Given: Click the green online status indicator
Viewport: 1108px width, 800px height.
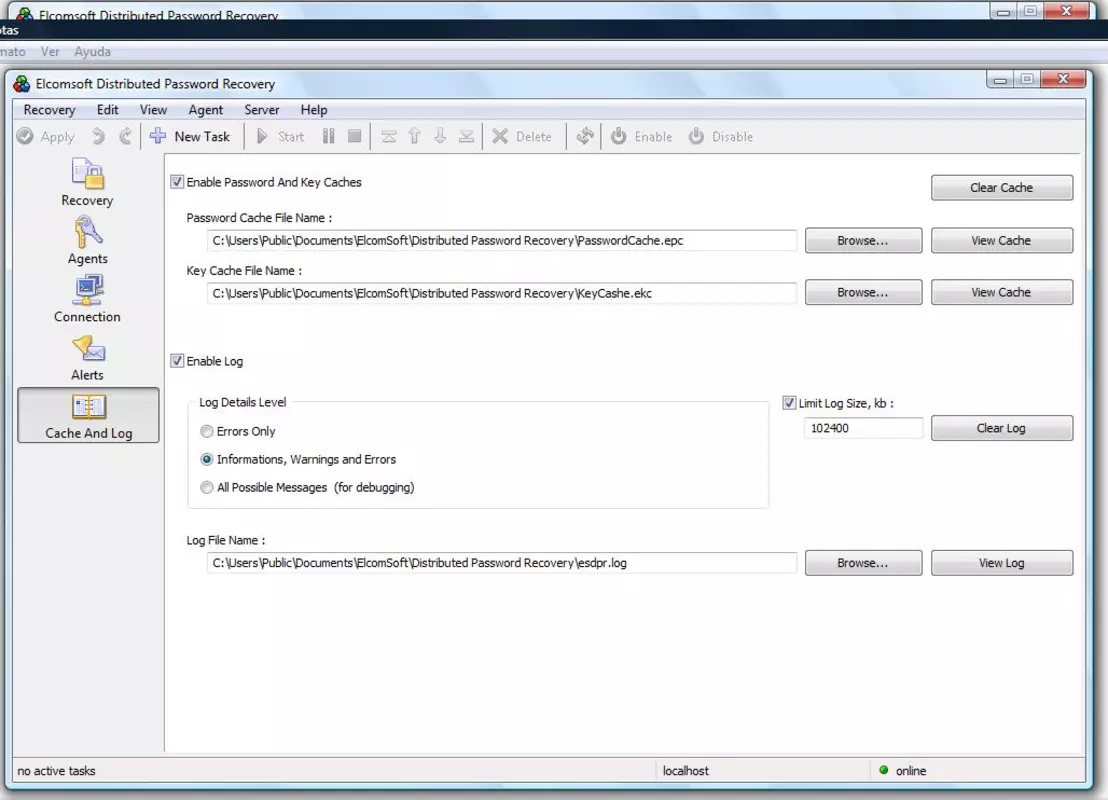Looking at the screenshot, I should tap(883, 770).
